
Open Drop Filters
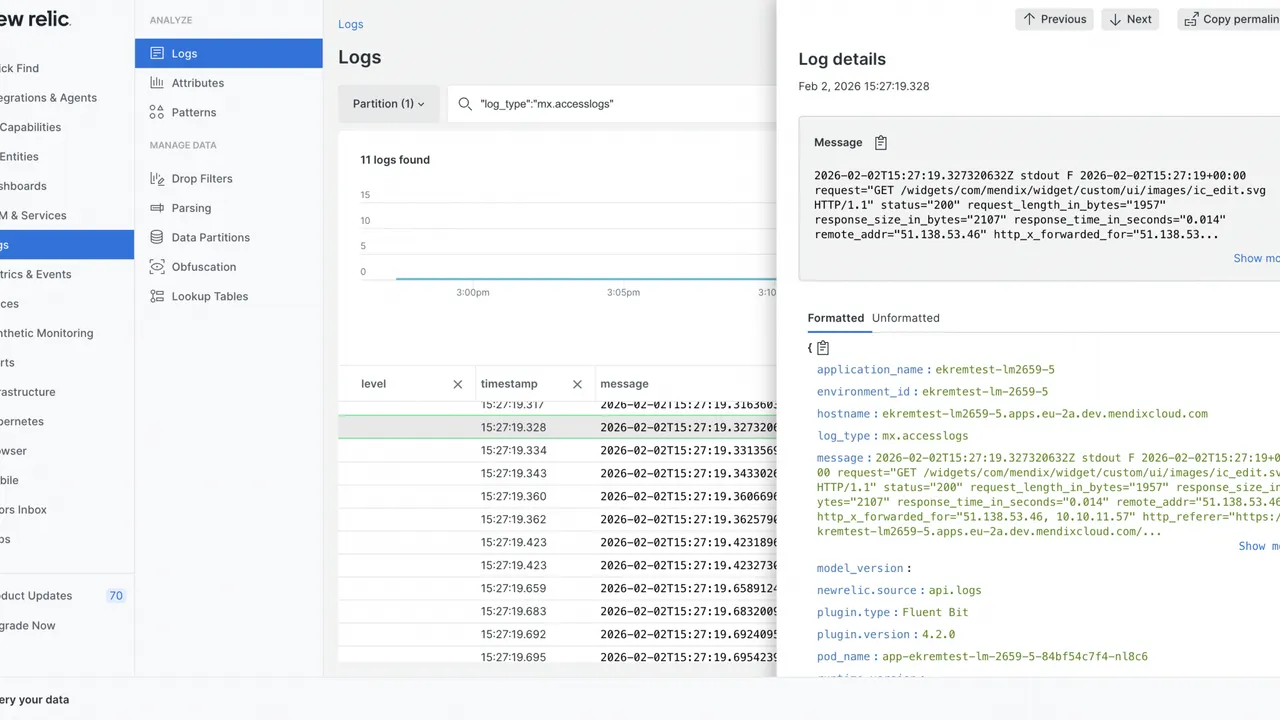click(x=201, y=179)
